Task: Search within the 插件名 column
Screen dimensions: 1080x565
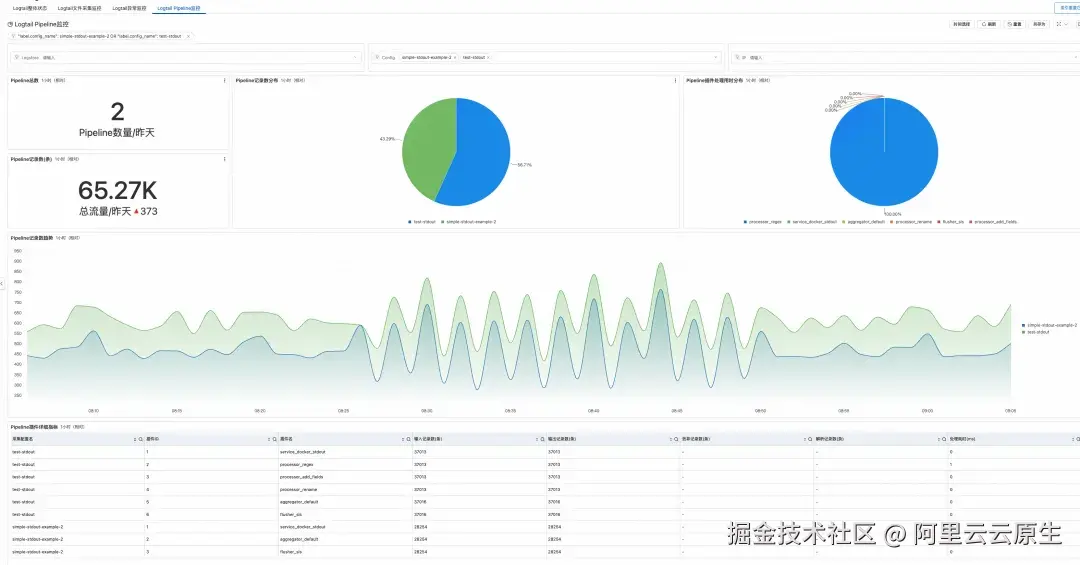Action: click(x=408, y=439)
